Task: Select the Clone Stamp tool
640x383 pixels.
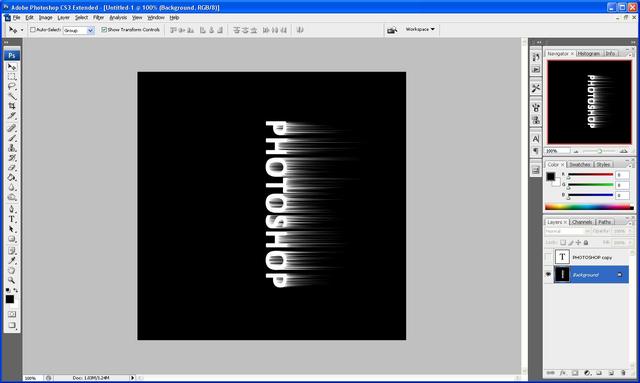Action: tap(12, 148)
